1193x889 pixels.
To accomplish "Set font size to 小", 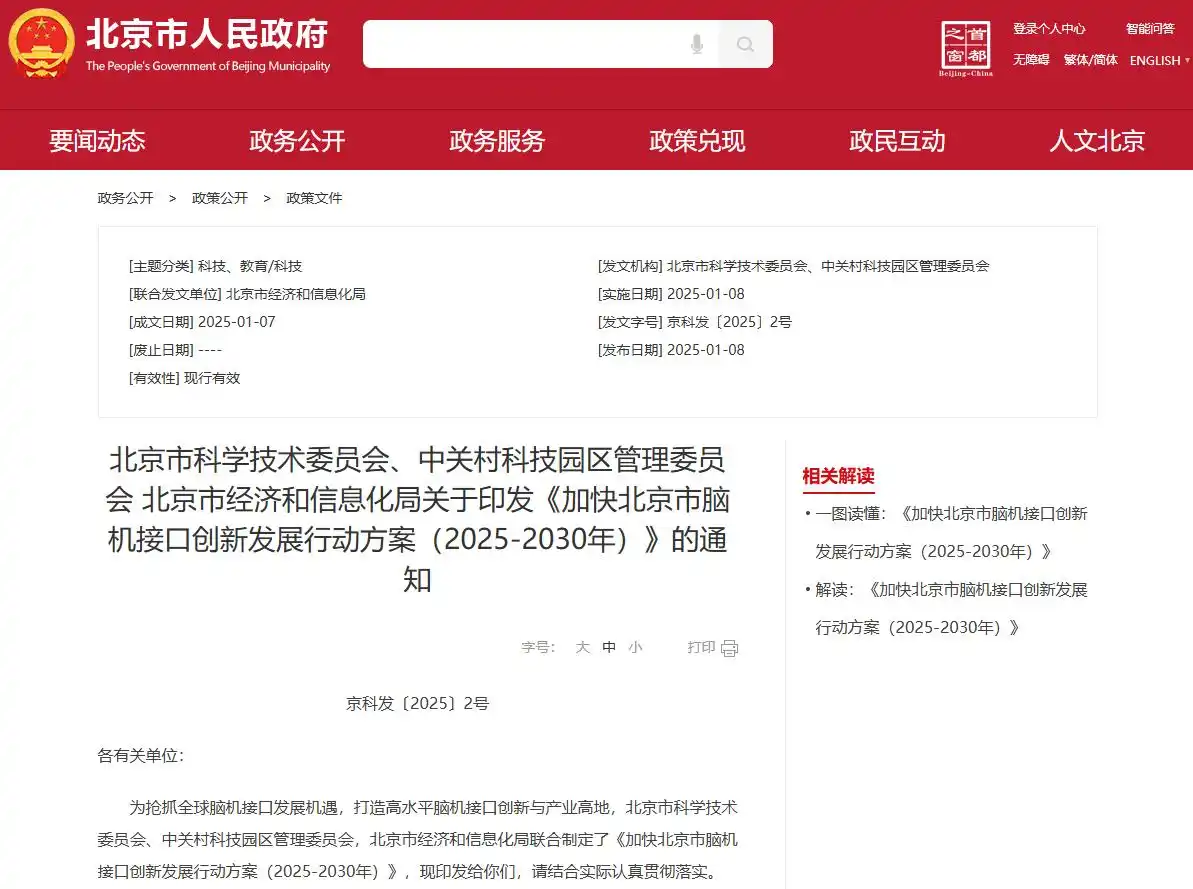I will (635, 647).
